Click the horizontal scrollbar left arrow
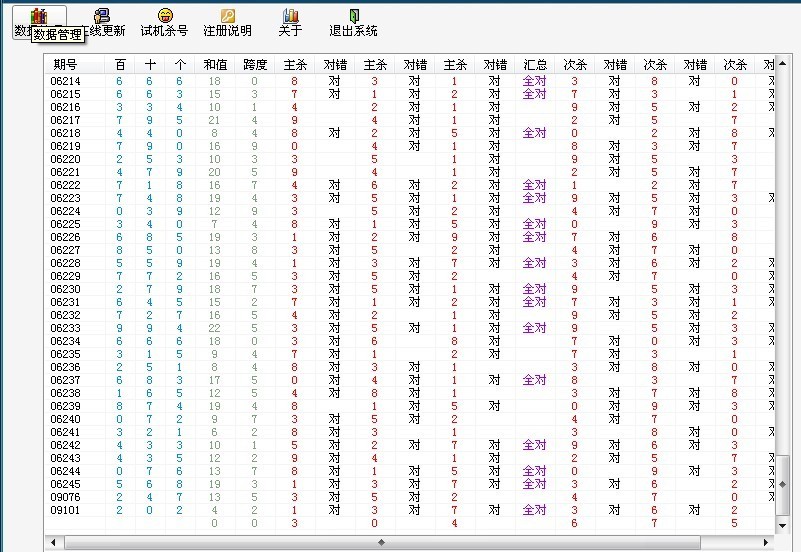Screen dimensions: 801x552 53,542
